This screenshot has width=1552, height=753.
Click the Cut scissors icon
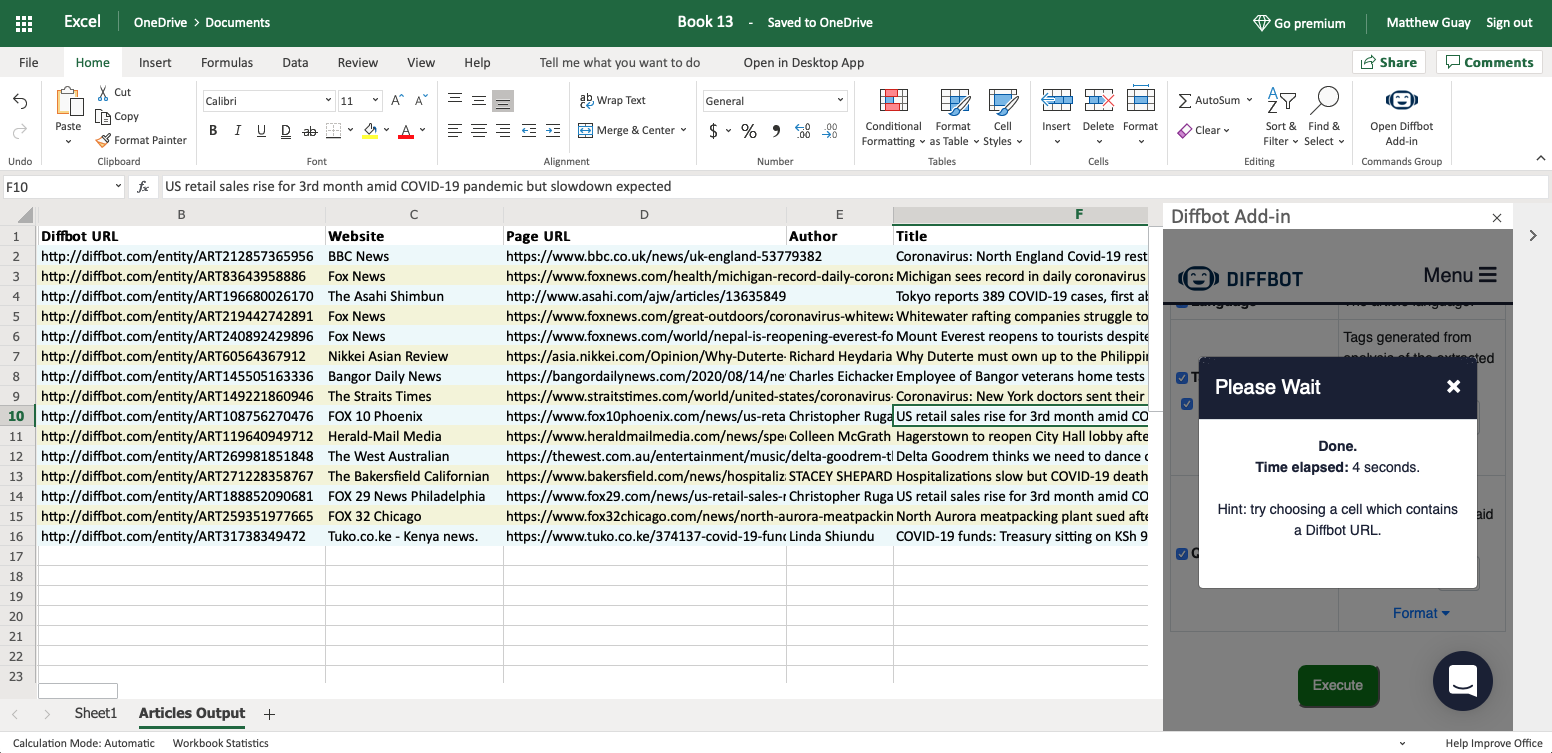coord(102,92)
